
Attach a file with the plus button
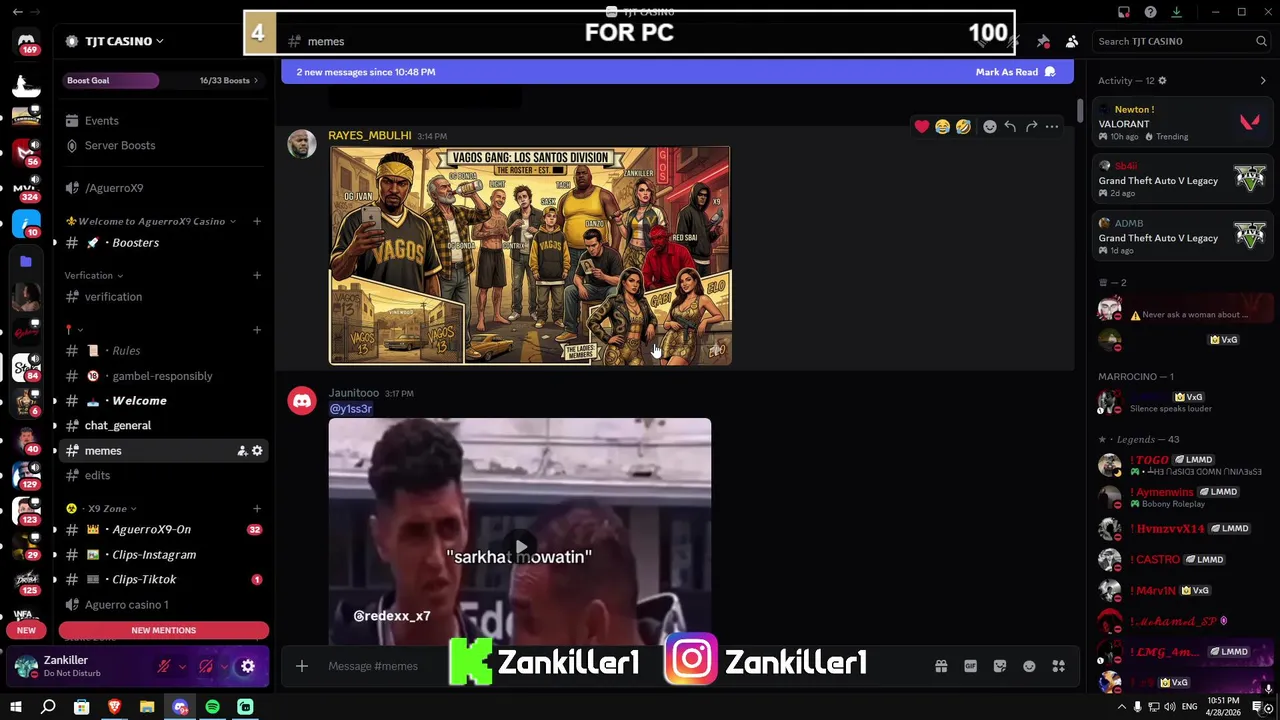click(301, 666)
